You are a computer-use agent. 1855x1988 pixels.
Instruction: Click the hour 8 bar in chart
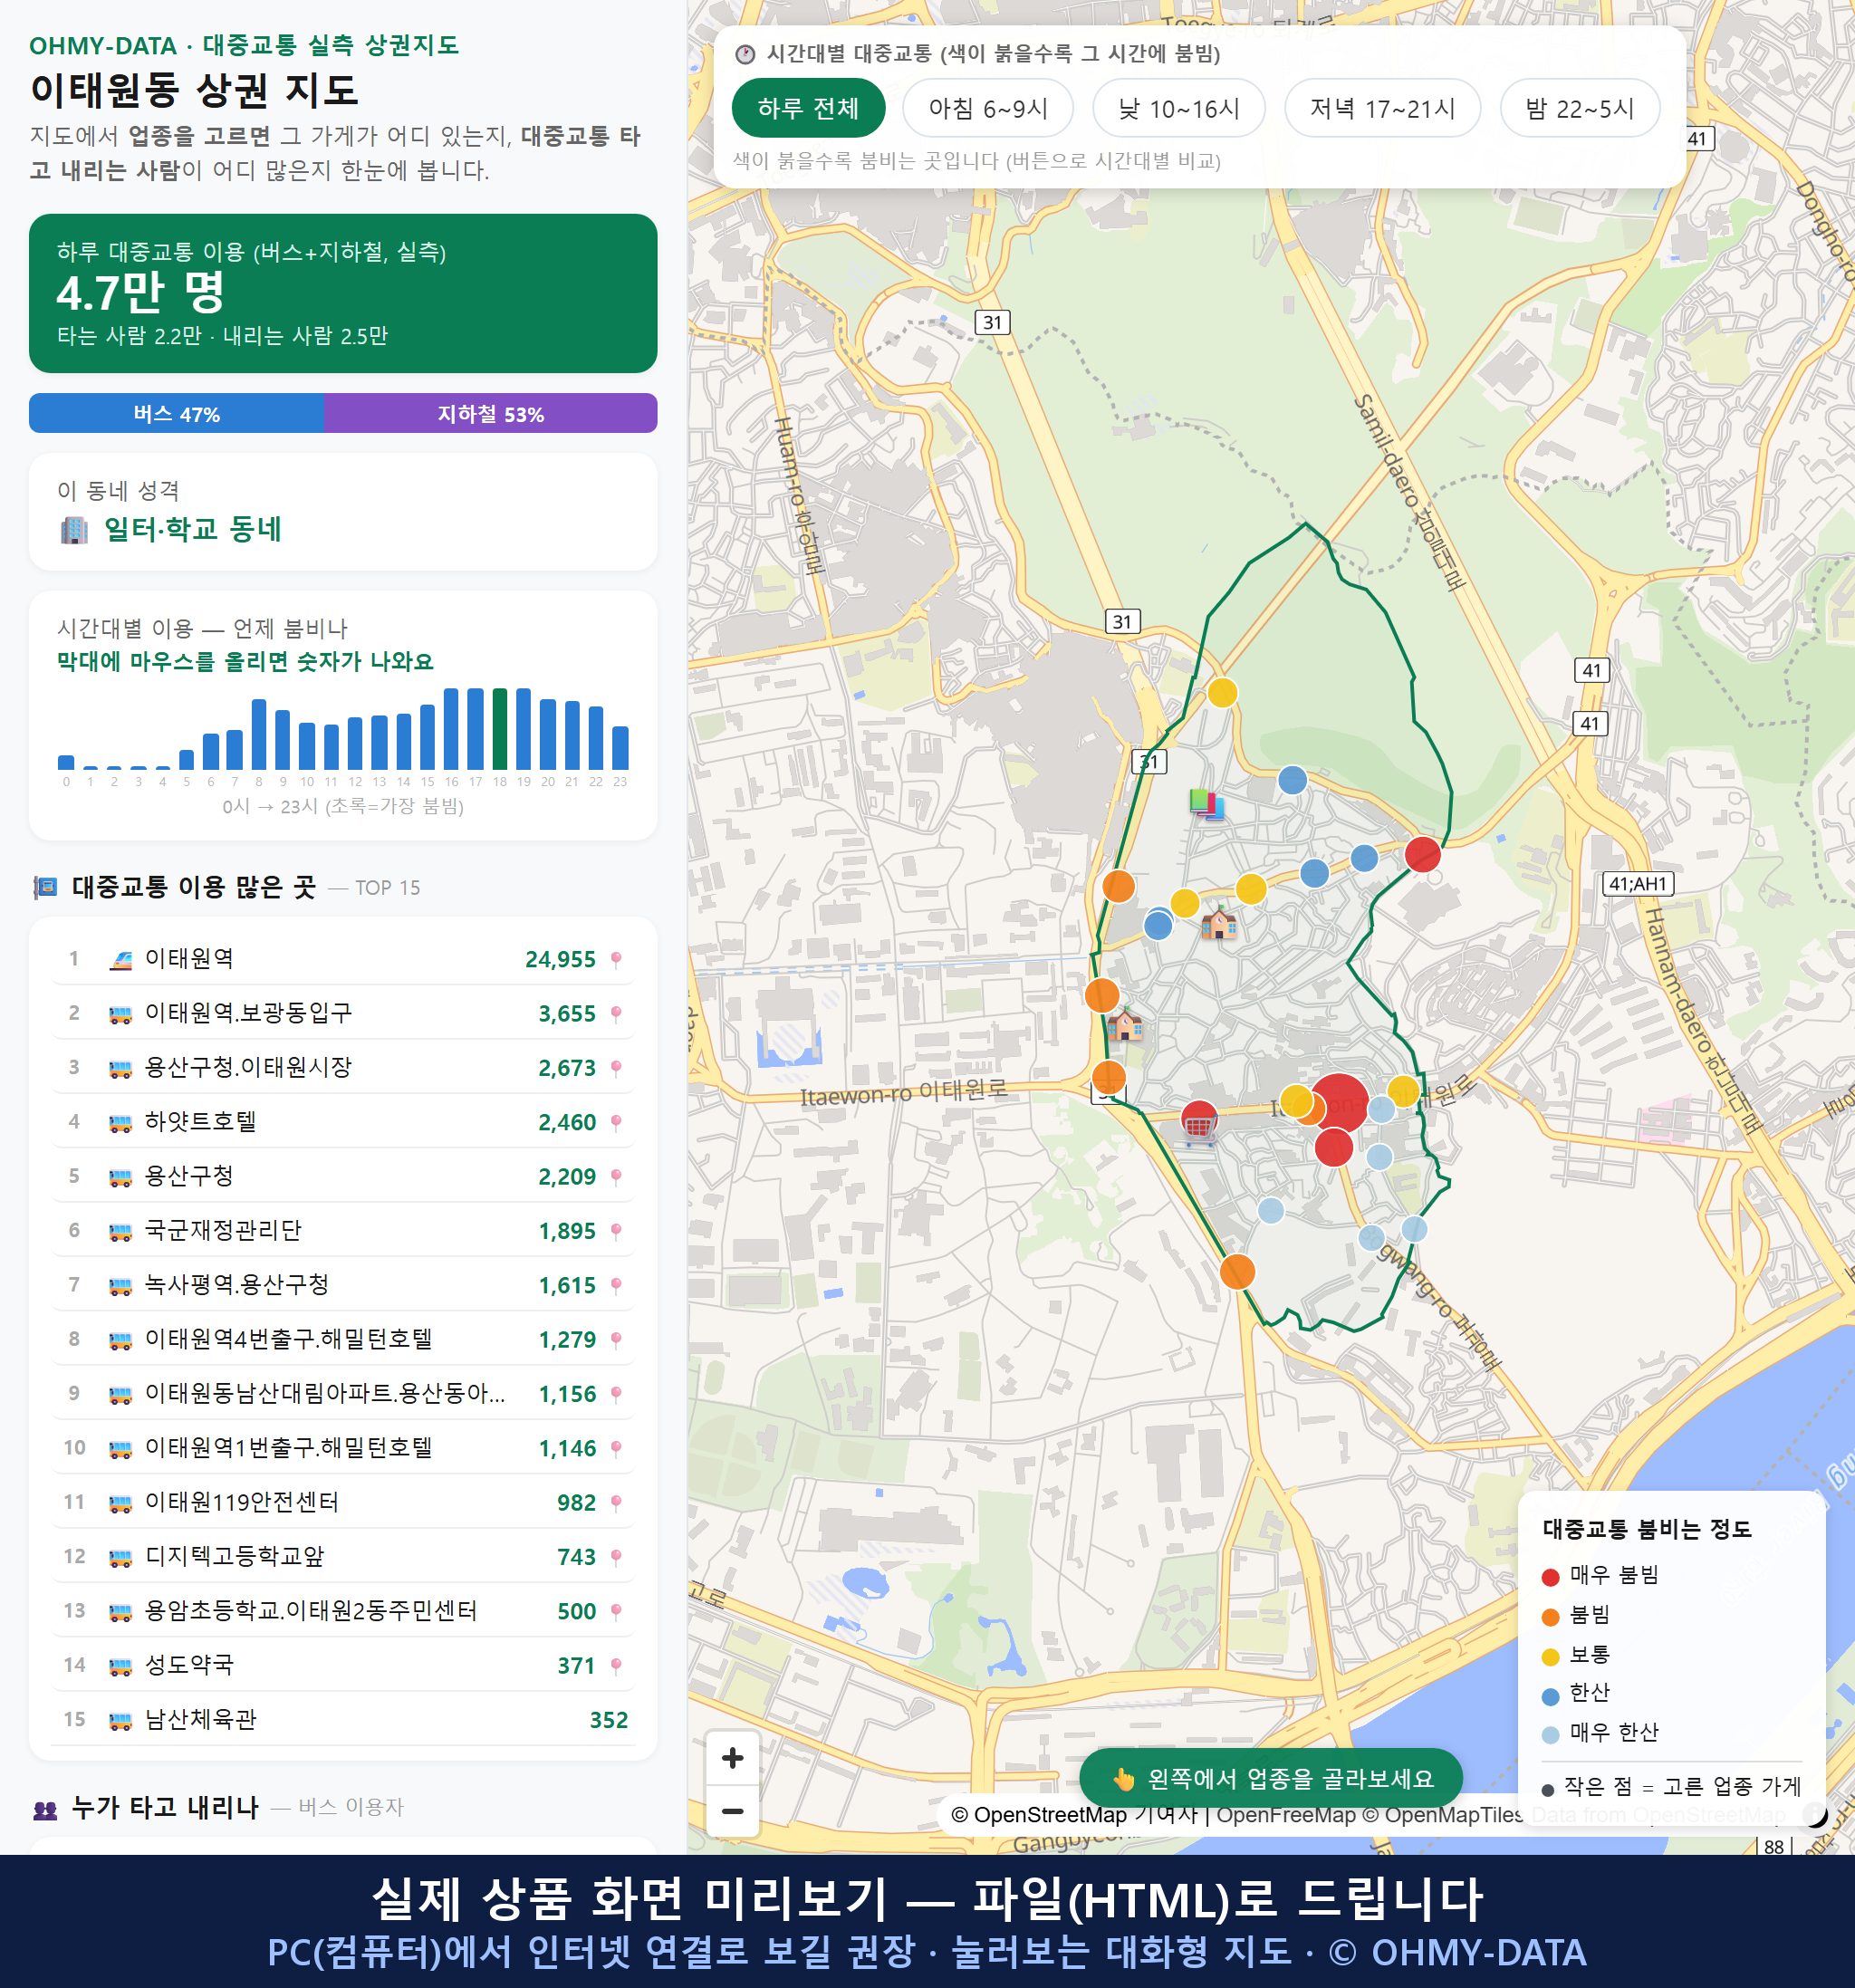point(259,734)
